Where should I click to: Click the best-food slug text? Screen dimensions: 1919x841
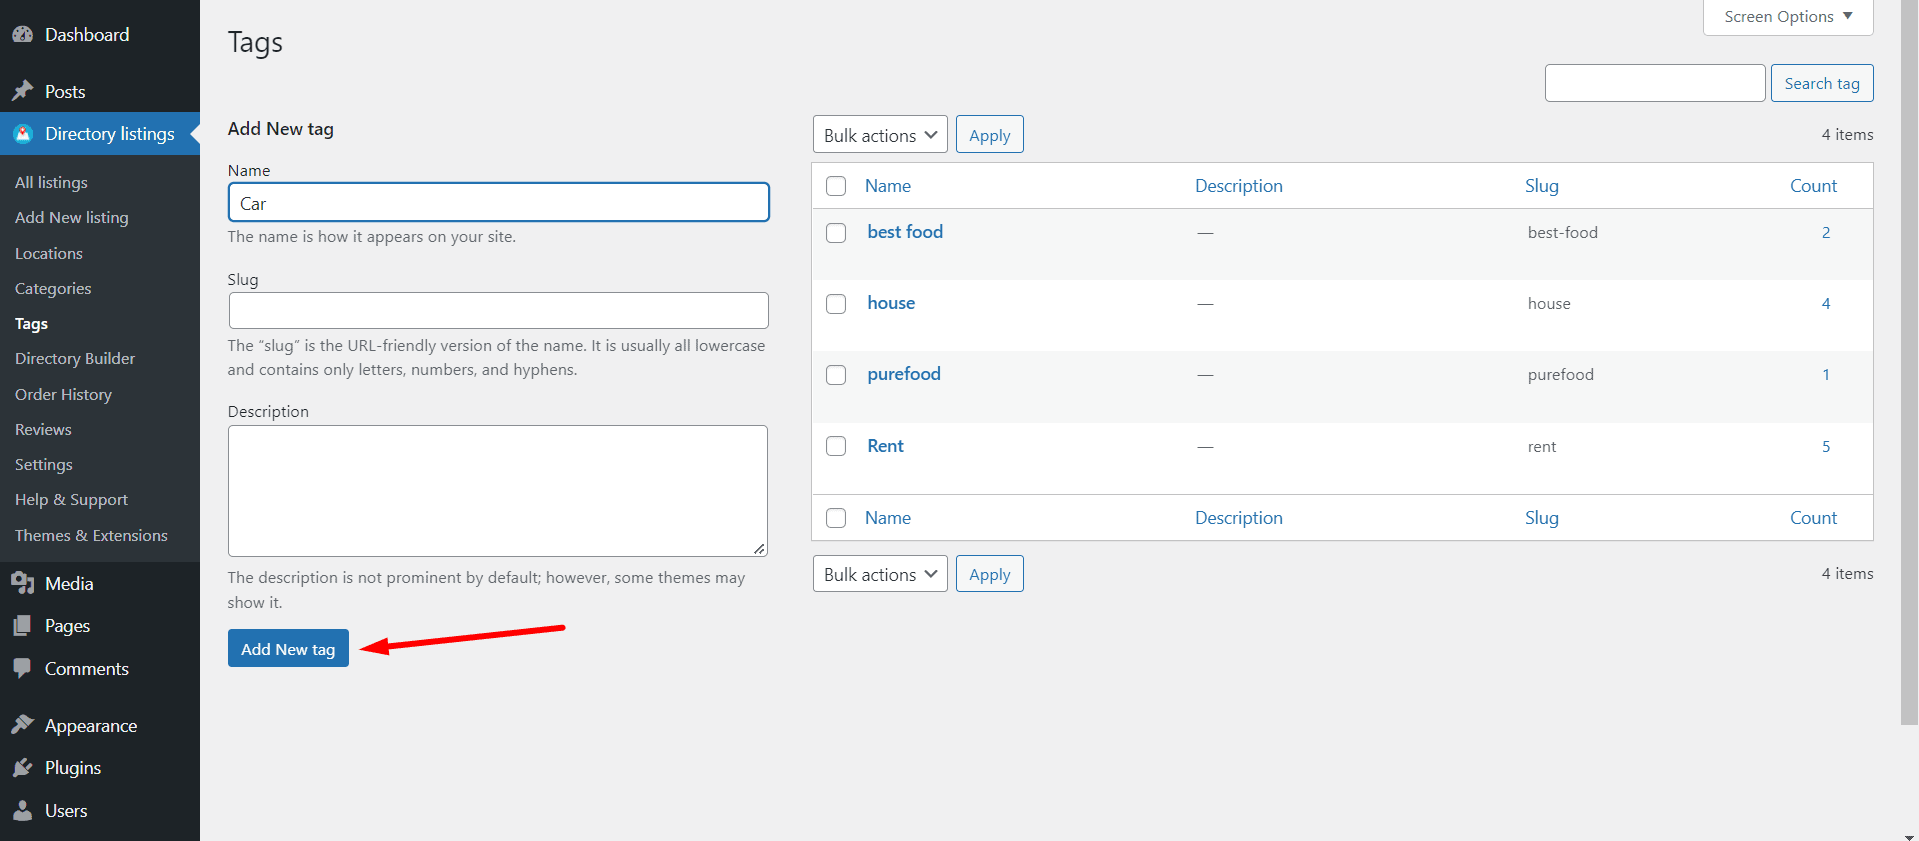pyautogui.click(x=1562, y=233)
